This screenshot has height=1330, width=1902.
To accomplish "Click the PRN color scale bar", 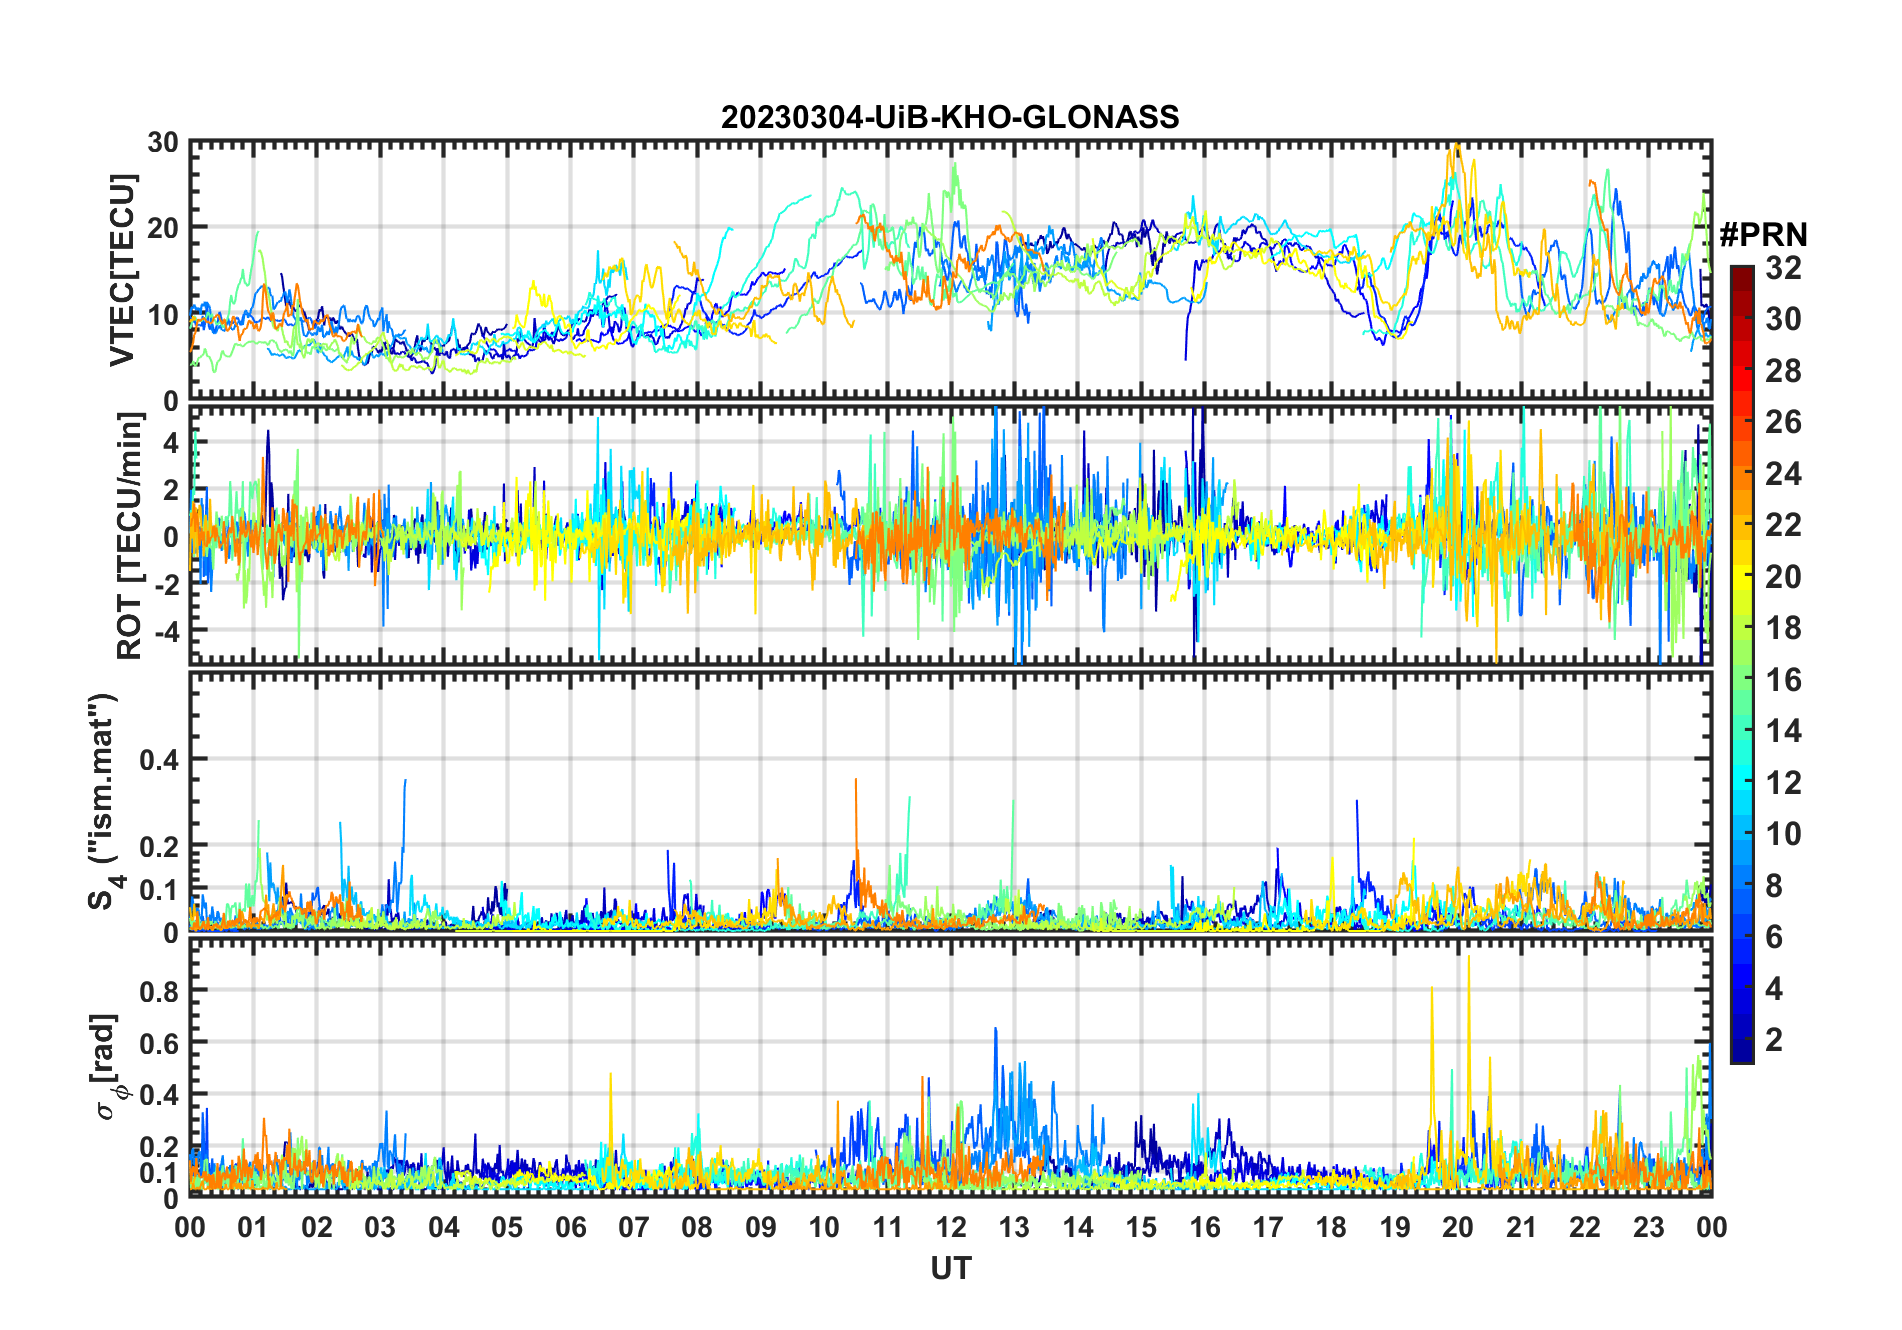I will coord(1742,664).
